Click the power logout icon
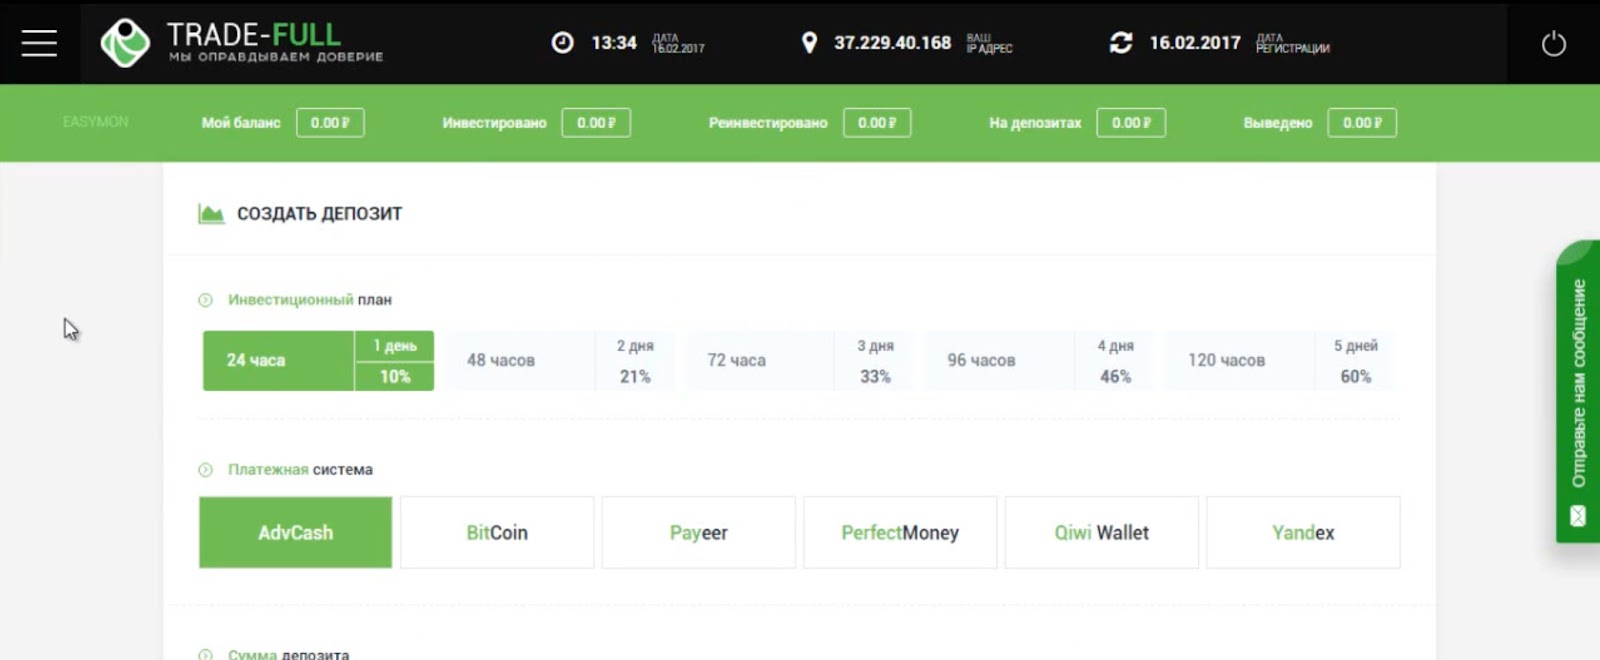The width and height of the screenshot is (1600, 660). pyautogui.click(x=1554, y=44)
